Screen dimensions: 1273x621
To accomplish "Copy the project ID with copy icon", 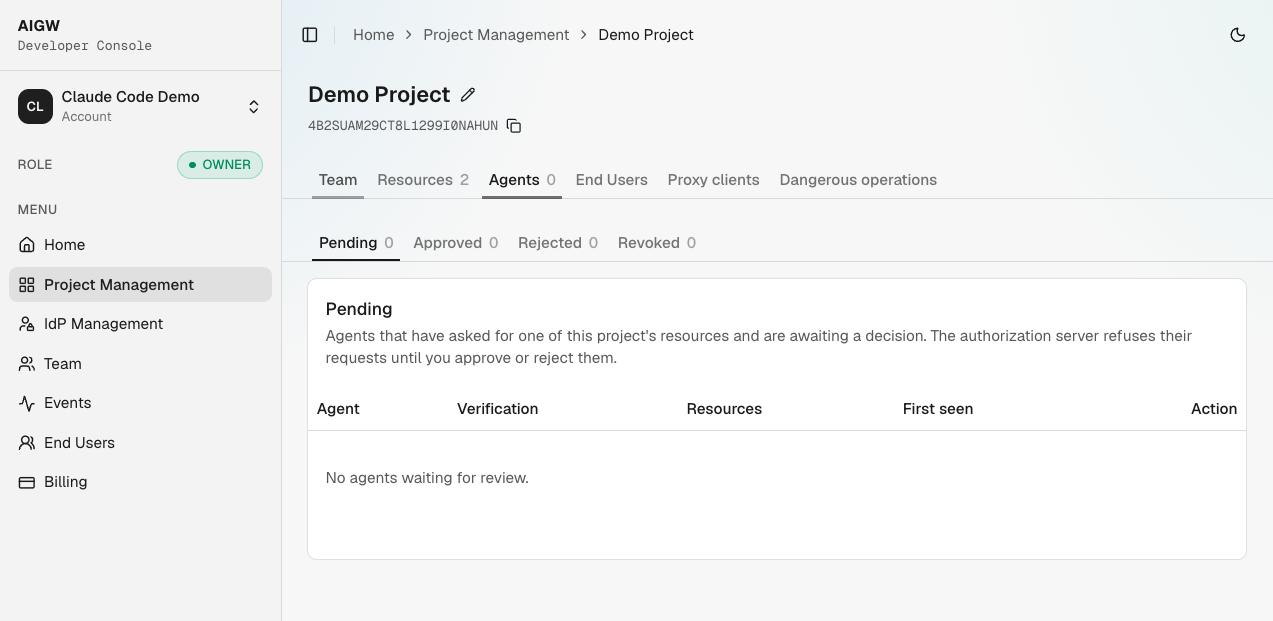I will tap(514, 126).
